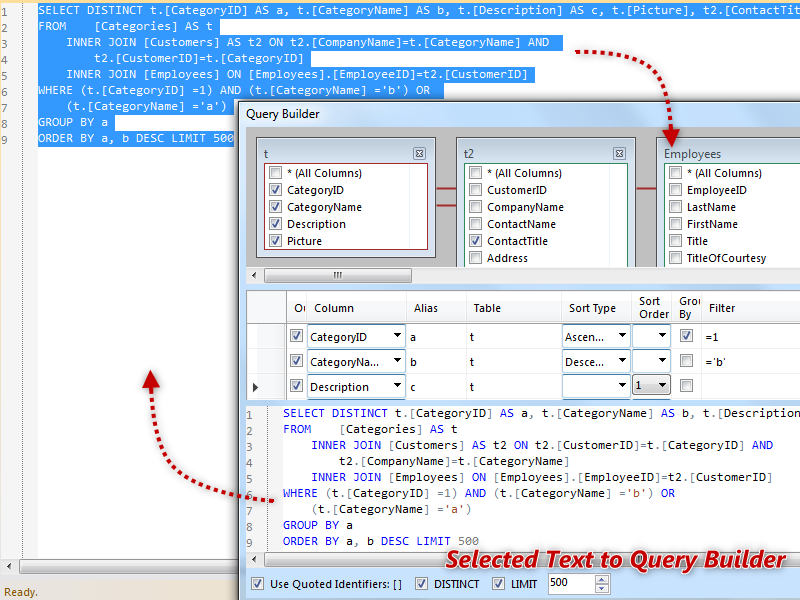Open Sort Type dropdown for Description row
This screenshot has width=800, height=600.
coord(622,386)
